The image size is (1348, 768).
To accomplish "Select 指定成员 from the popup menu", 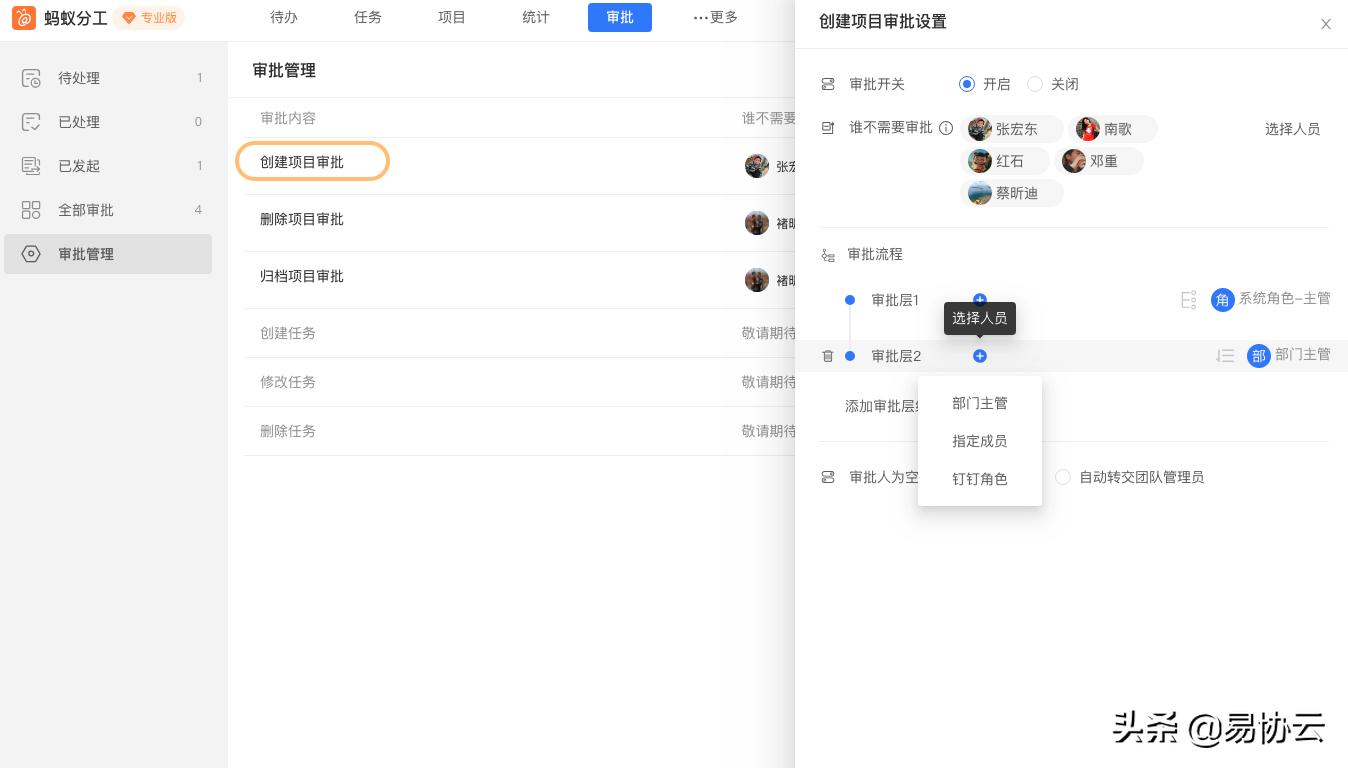I will [980, 441].
